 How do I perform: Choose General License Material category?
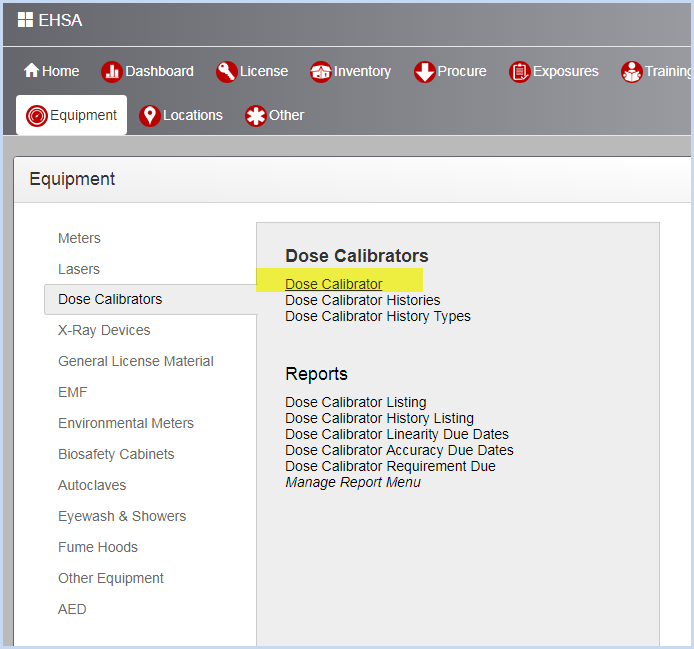(x=136, y=361)
